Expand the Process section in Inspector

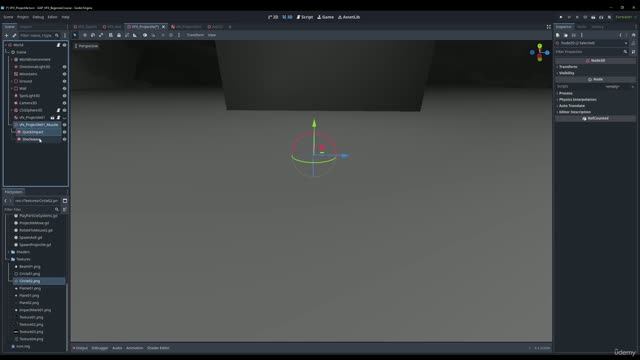pyautogui.click(x=565, y=93)
